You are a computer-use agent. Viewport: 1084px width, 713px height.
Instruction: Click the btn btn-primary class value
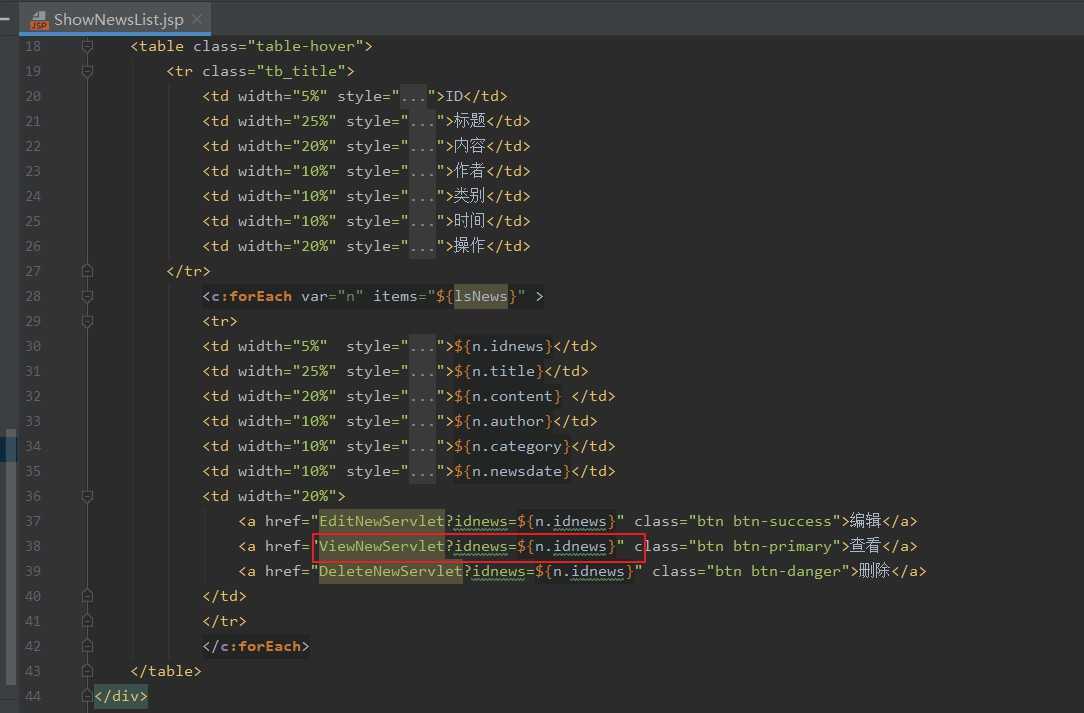point(764,546)
